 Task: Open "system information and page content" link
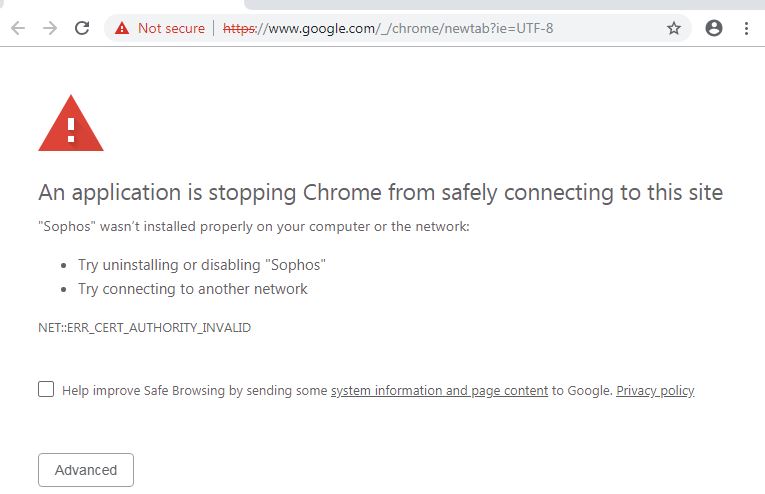pos(439,391)
